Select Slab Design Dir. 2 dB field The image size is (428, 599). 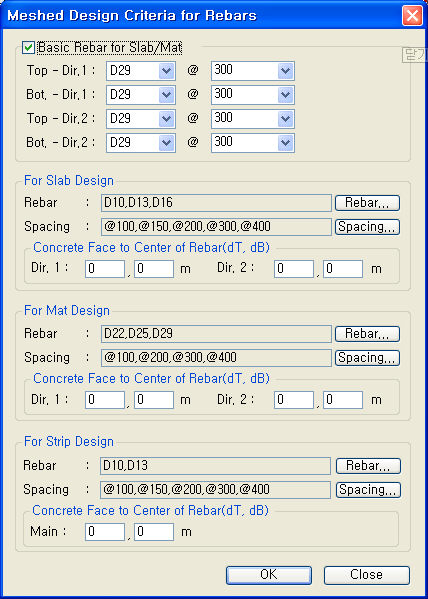click(x=343, y=269)
